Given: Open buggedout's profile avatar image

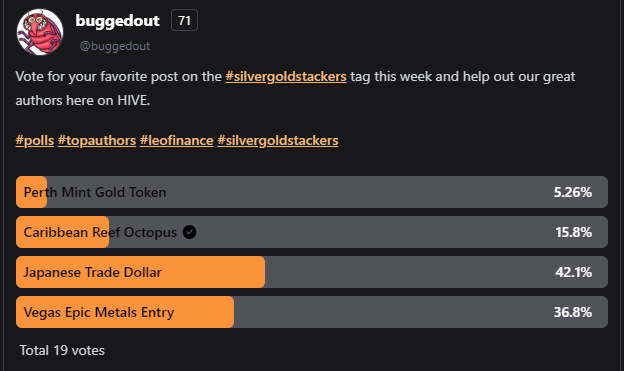Looking at the screenshot, I should pyautogui.click(x=40, y=32).
